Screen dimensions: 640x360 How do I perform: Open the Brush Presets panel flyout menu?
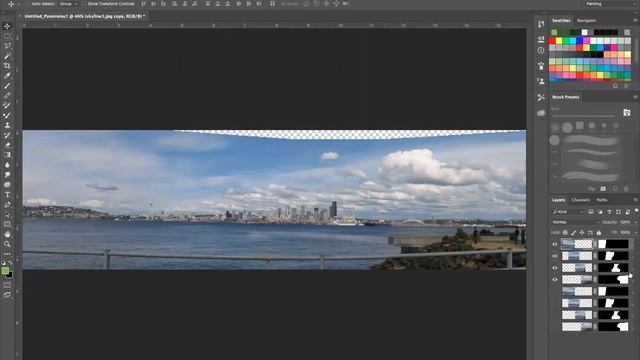click(635, 97)
